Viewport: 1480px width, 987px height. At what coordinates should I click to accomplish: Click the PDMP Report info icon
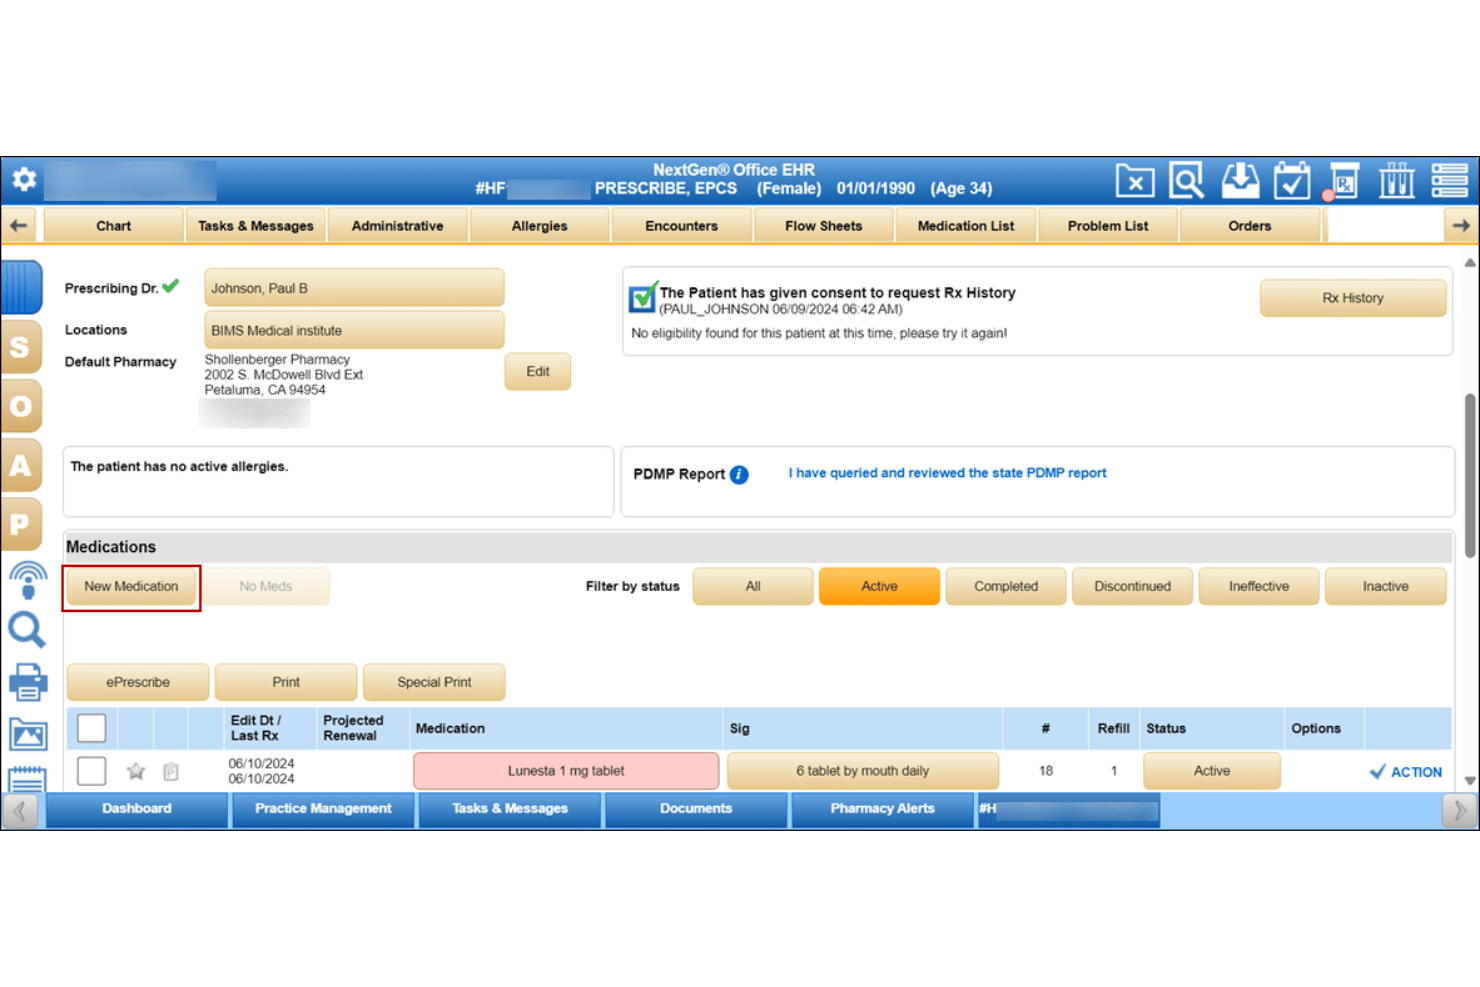pos(739,475)
